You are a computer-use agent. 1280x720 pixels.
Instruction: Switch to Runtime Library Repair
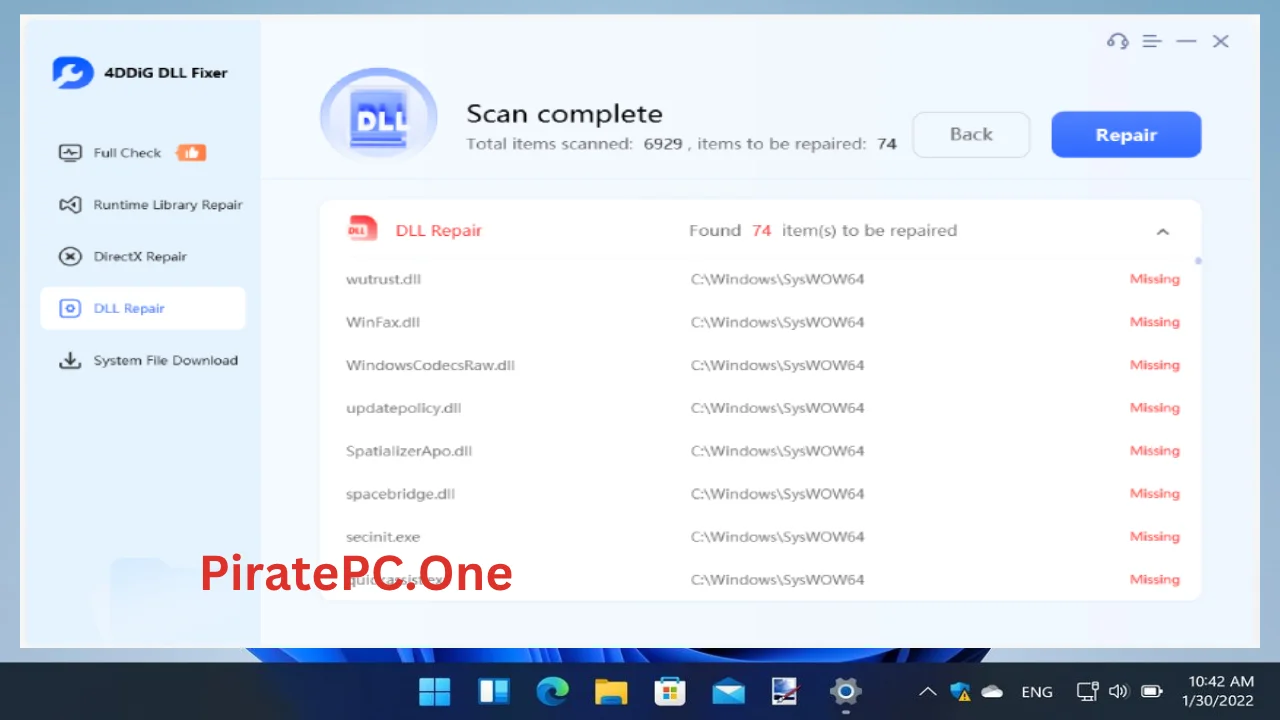[x=143, y=205]
